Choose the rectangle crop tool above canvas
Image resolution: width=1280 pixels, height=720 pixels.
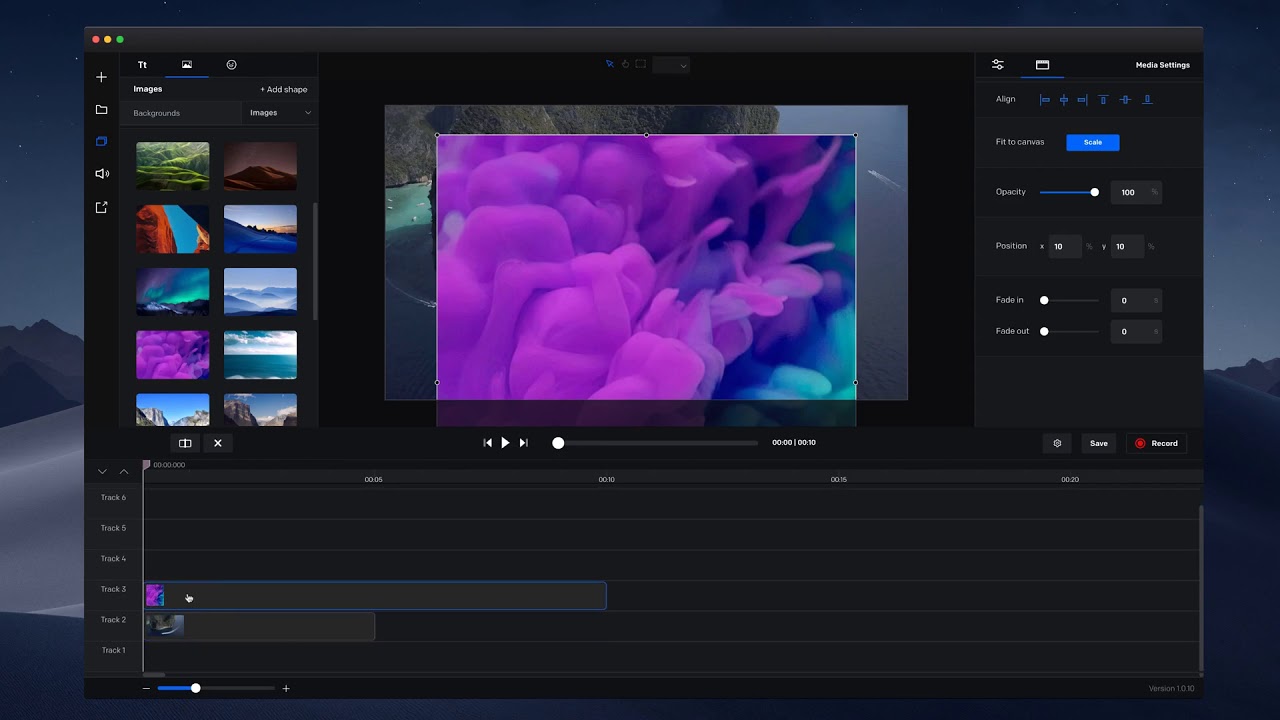point(641,64)
